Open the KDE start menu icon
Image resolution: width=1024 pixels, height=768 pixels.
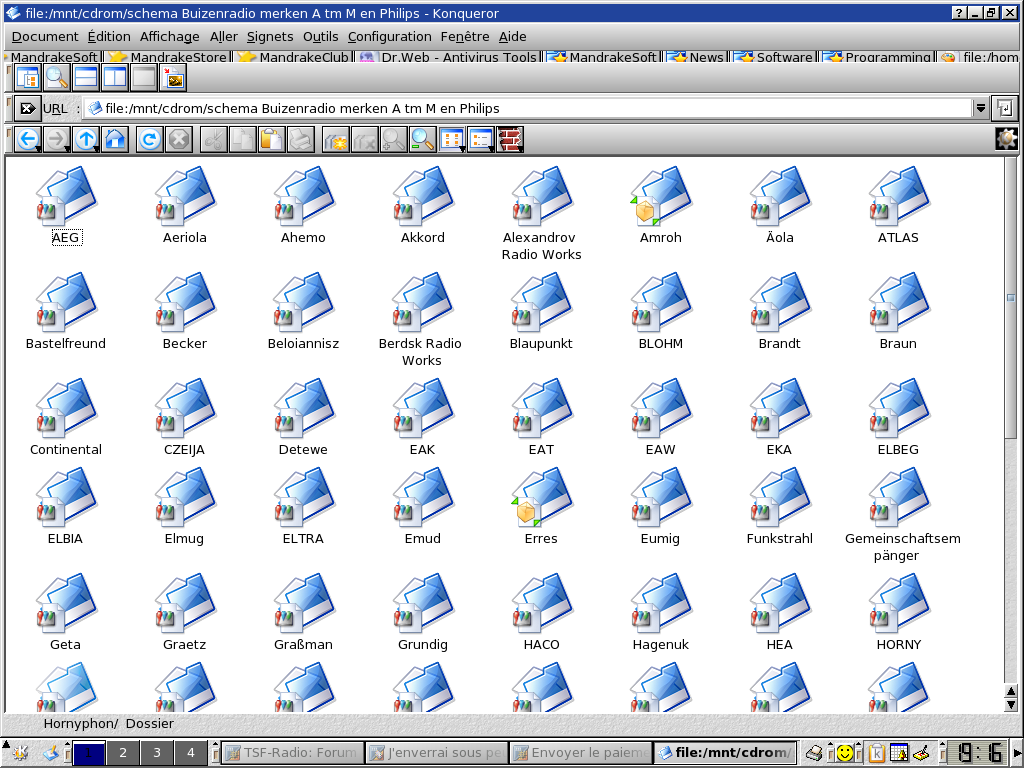(20, 752)
